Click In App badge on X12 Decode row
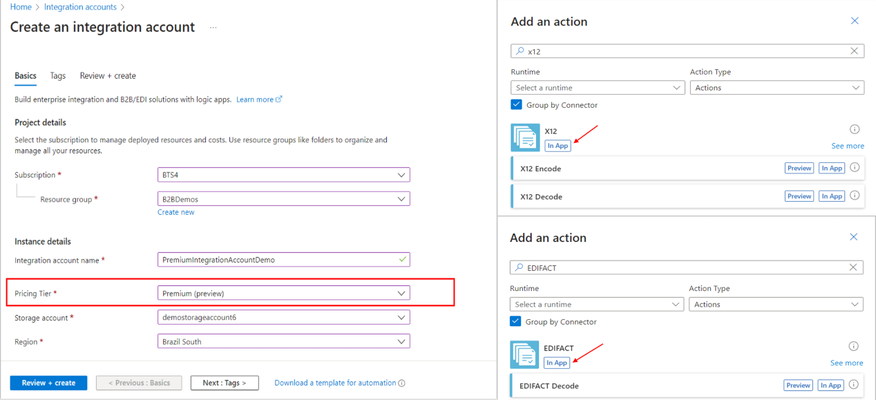876x400 pixels. click(831, 196)
